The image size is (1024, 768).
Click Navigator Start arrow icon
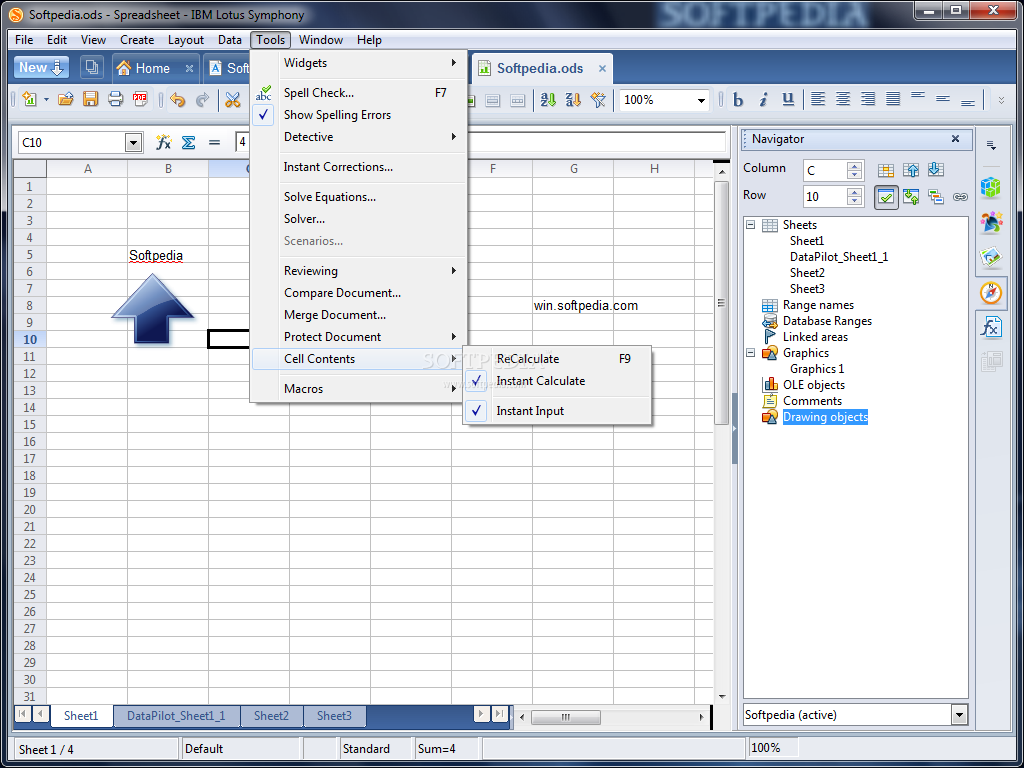point(911,170)
